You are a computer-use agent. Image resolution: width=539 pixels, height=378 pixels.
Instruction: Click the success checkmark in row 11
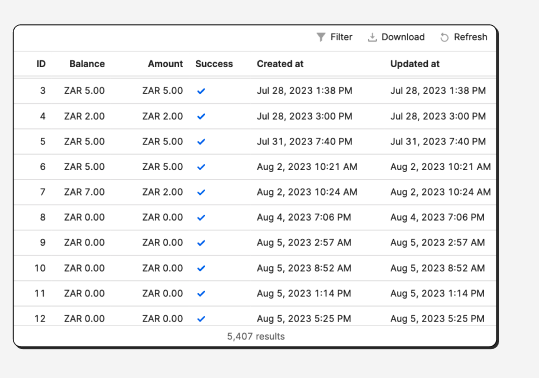point(201,293)
